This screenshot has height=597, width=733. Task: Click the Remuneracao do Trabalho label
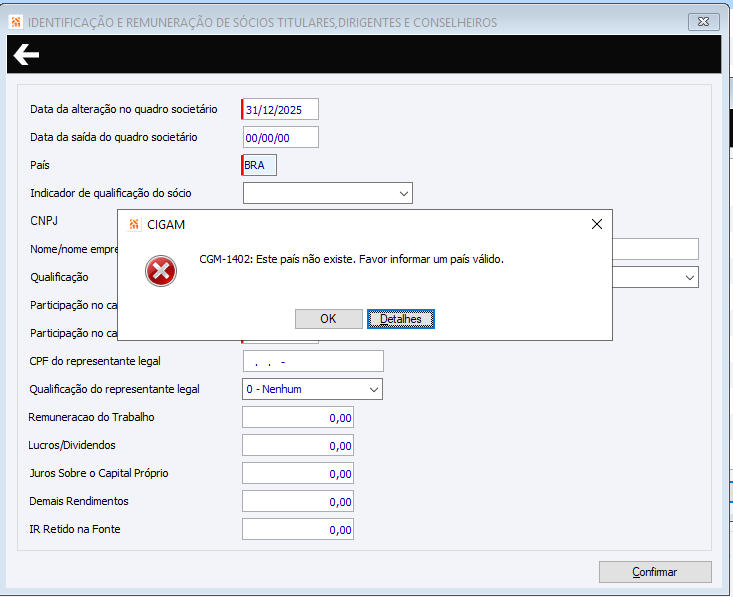coord(91,417)
